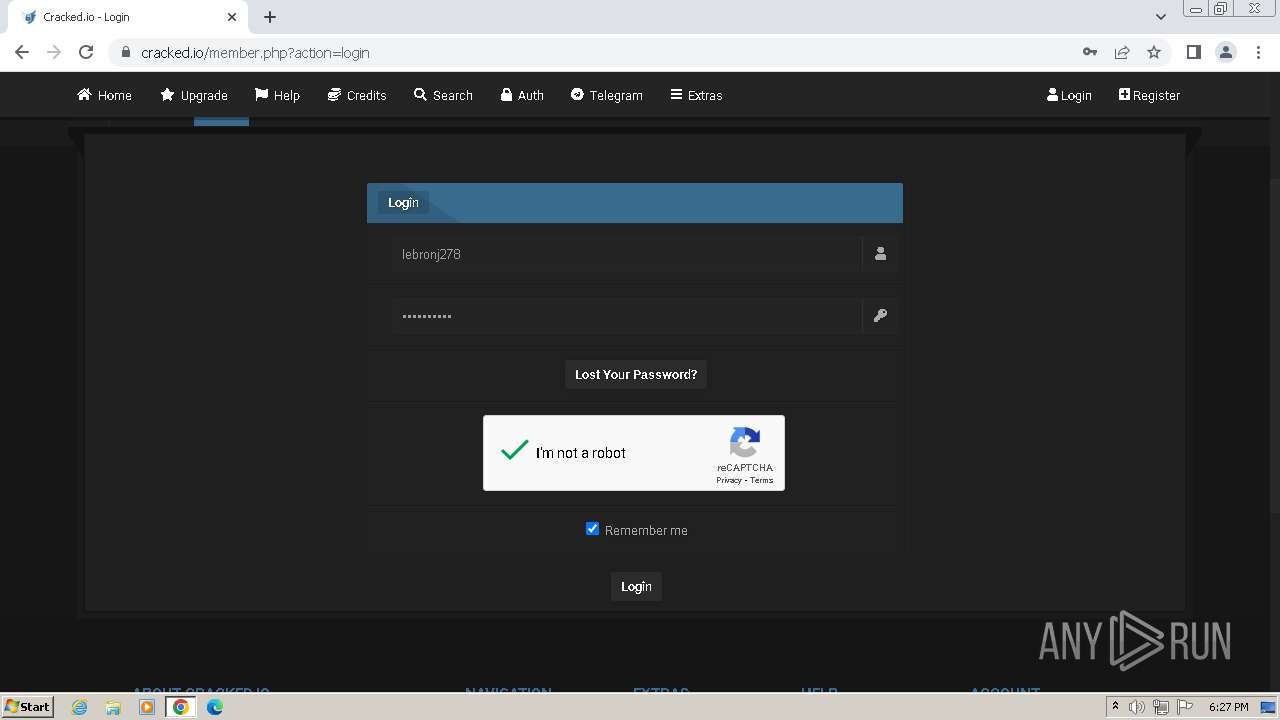1280x720 pixels.
Task: Open the Chrome profile avatar
Action: point(1226,52)
